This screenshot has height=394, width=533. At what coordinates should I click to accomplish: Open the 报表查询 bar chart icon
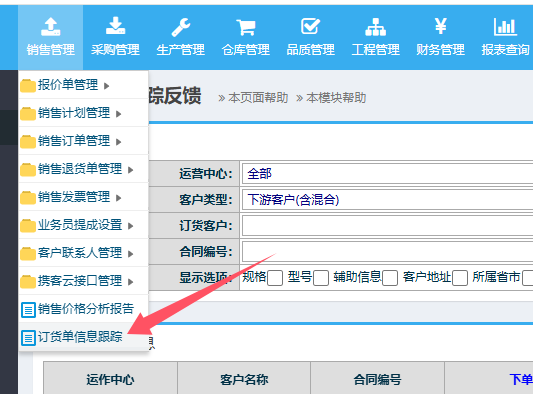click(505, 27)
